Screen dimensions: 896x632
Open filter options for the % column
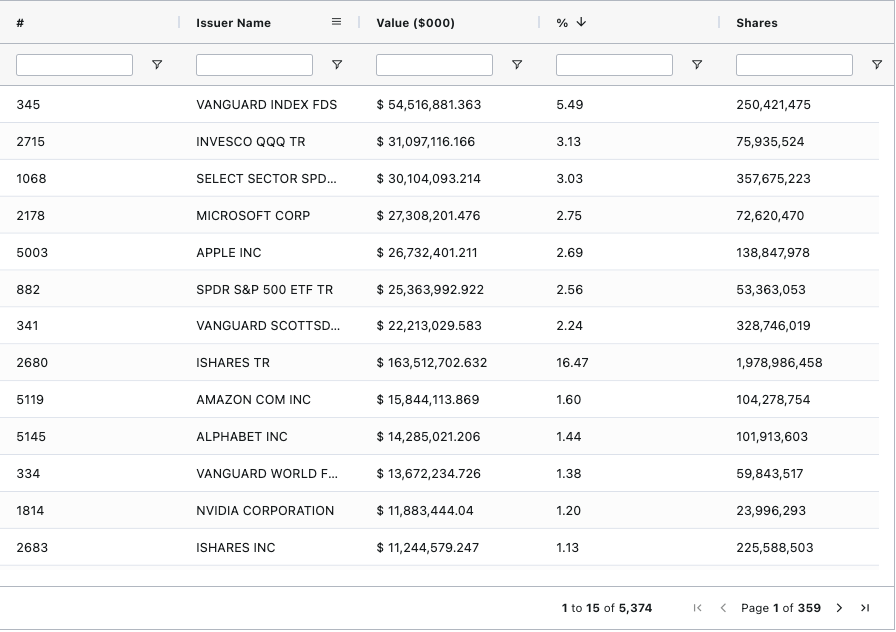697,65
